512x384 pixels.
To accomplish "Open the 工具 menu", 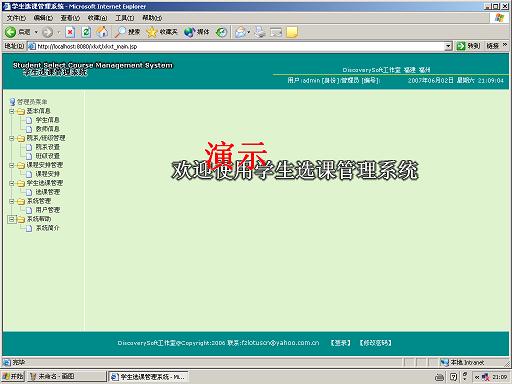I will click(x=125, y=18).
